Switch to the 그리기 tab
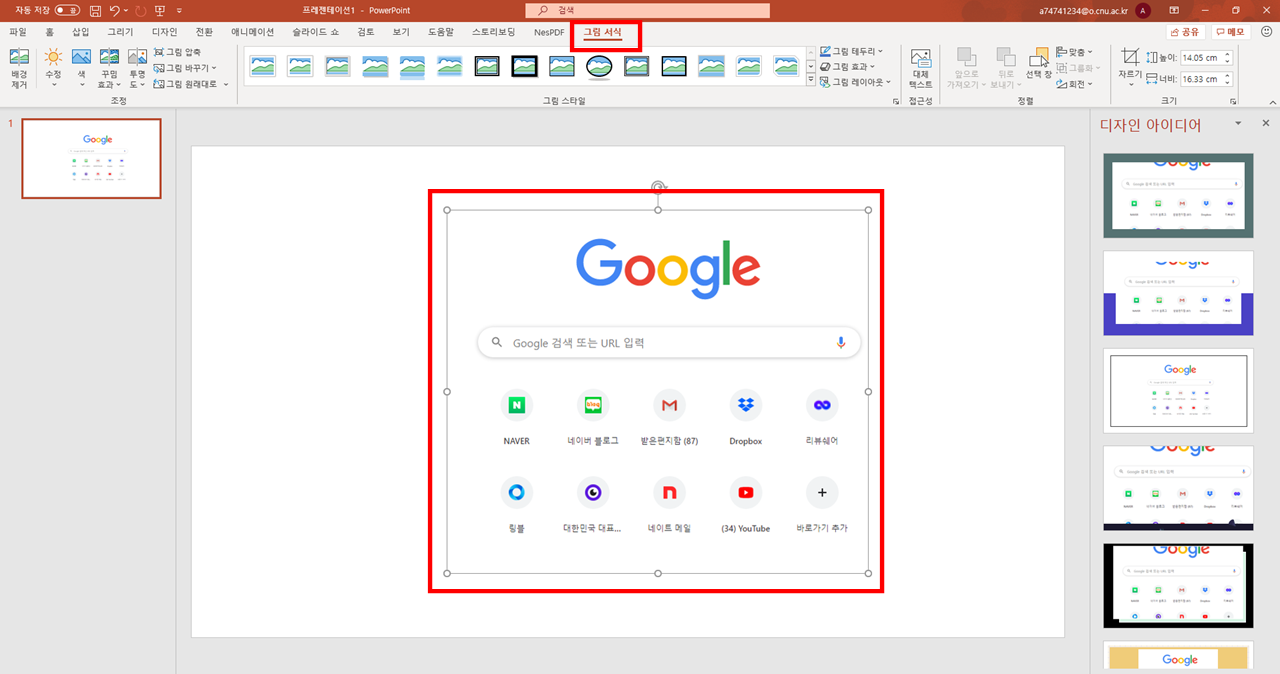 click(120, 32)
